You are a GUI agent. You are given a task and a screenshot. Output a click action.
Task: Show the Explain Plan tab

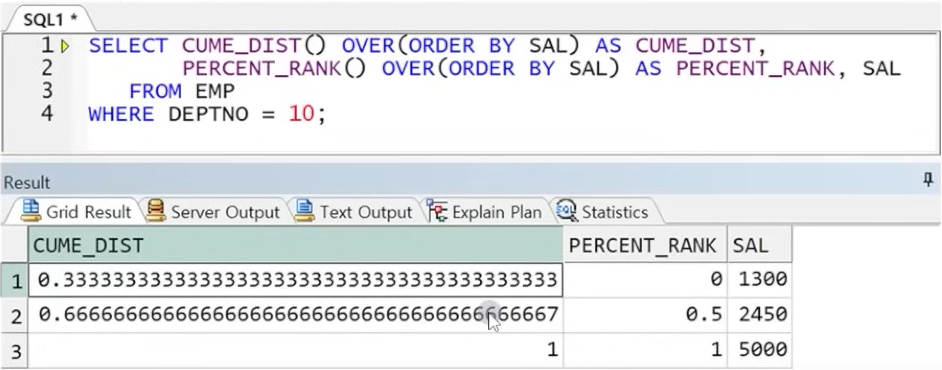pos(485,212)
